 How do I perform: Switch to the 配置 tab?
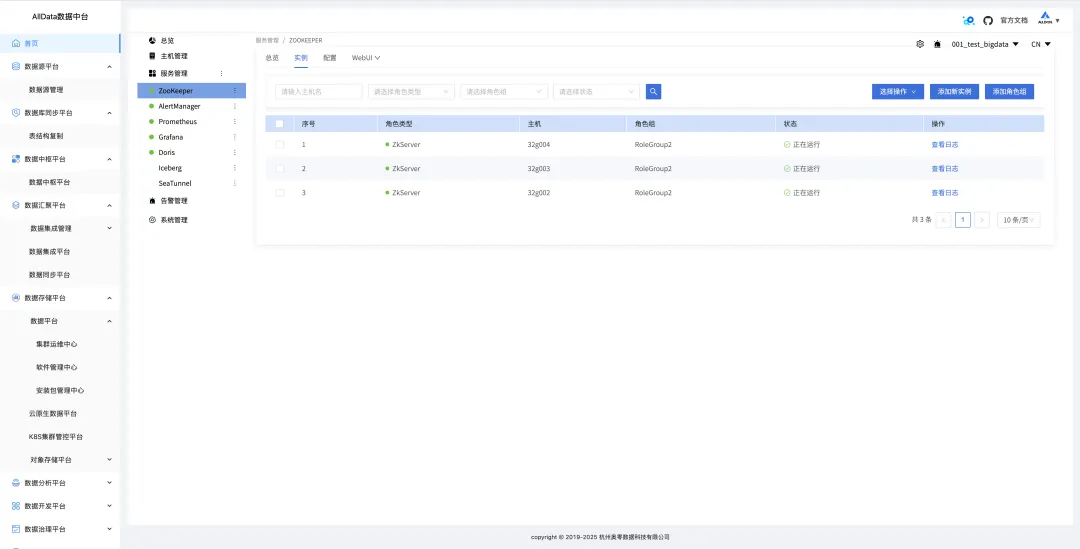(x=330, y=58)
